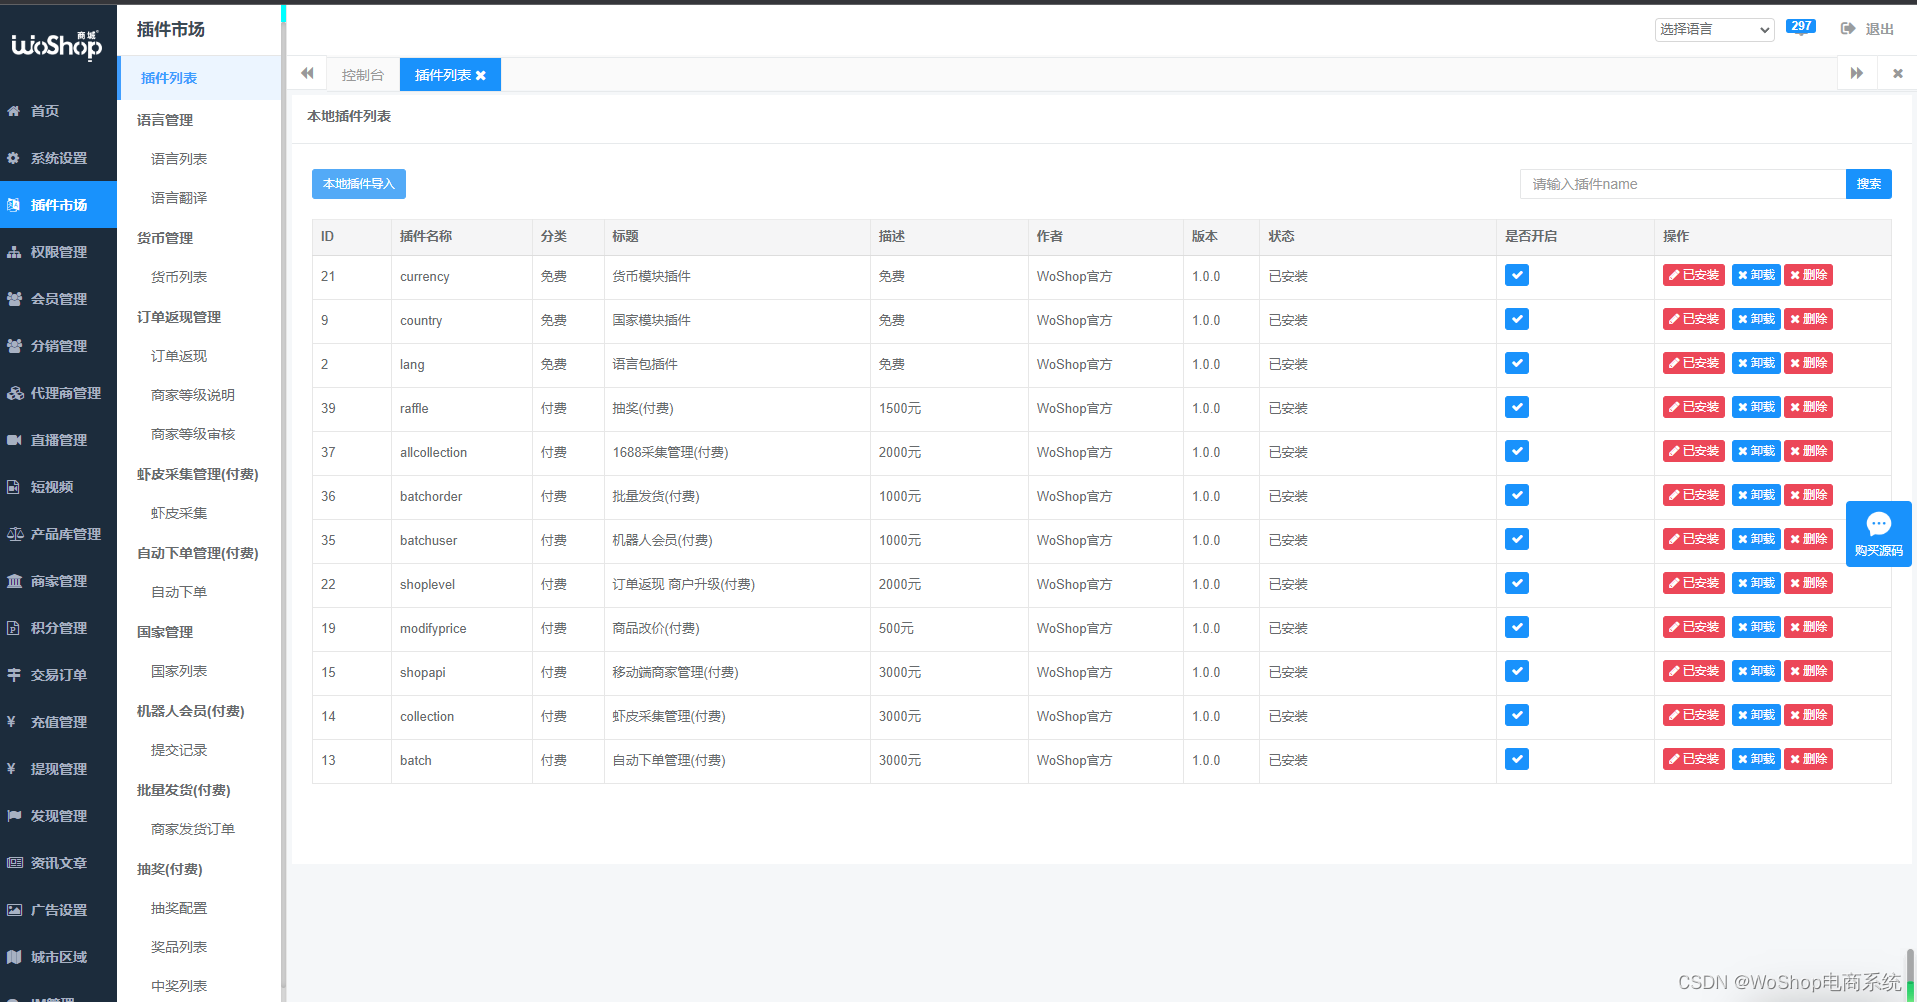This screenshot has width=1917, height=1002.
Task: Click the 搜索 search button
Action: (x=1868, y=184)
